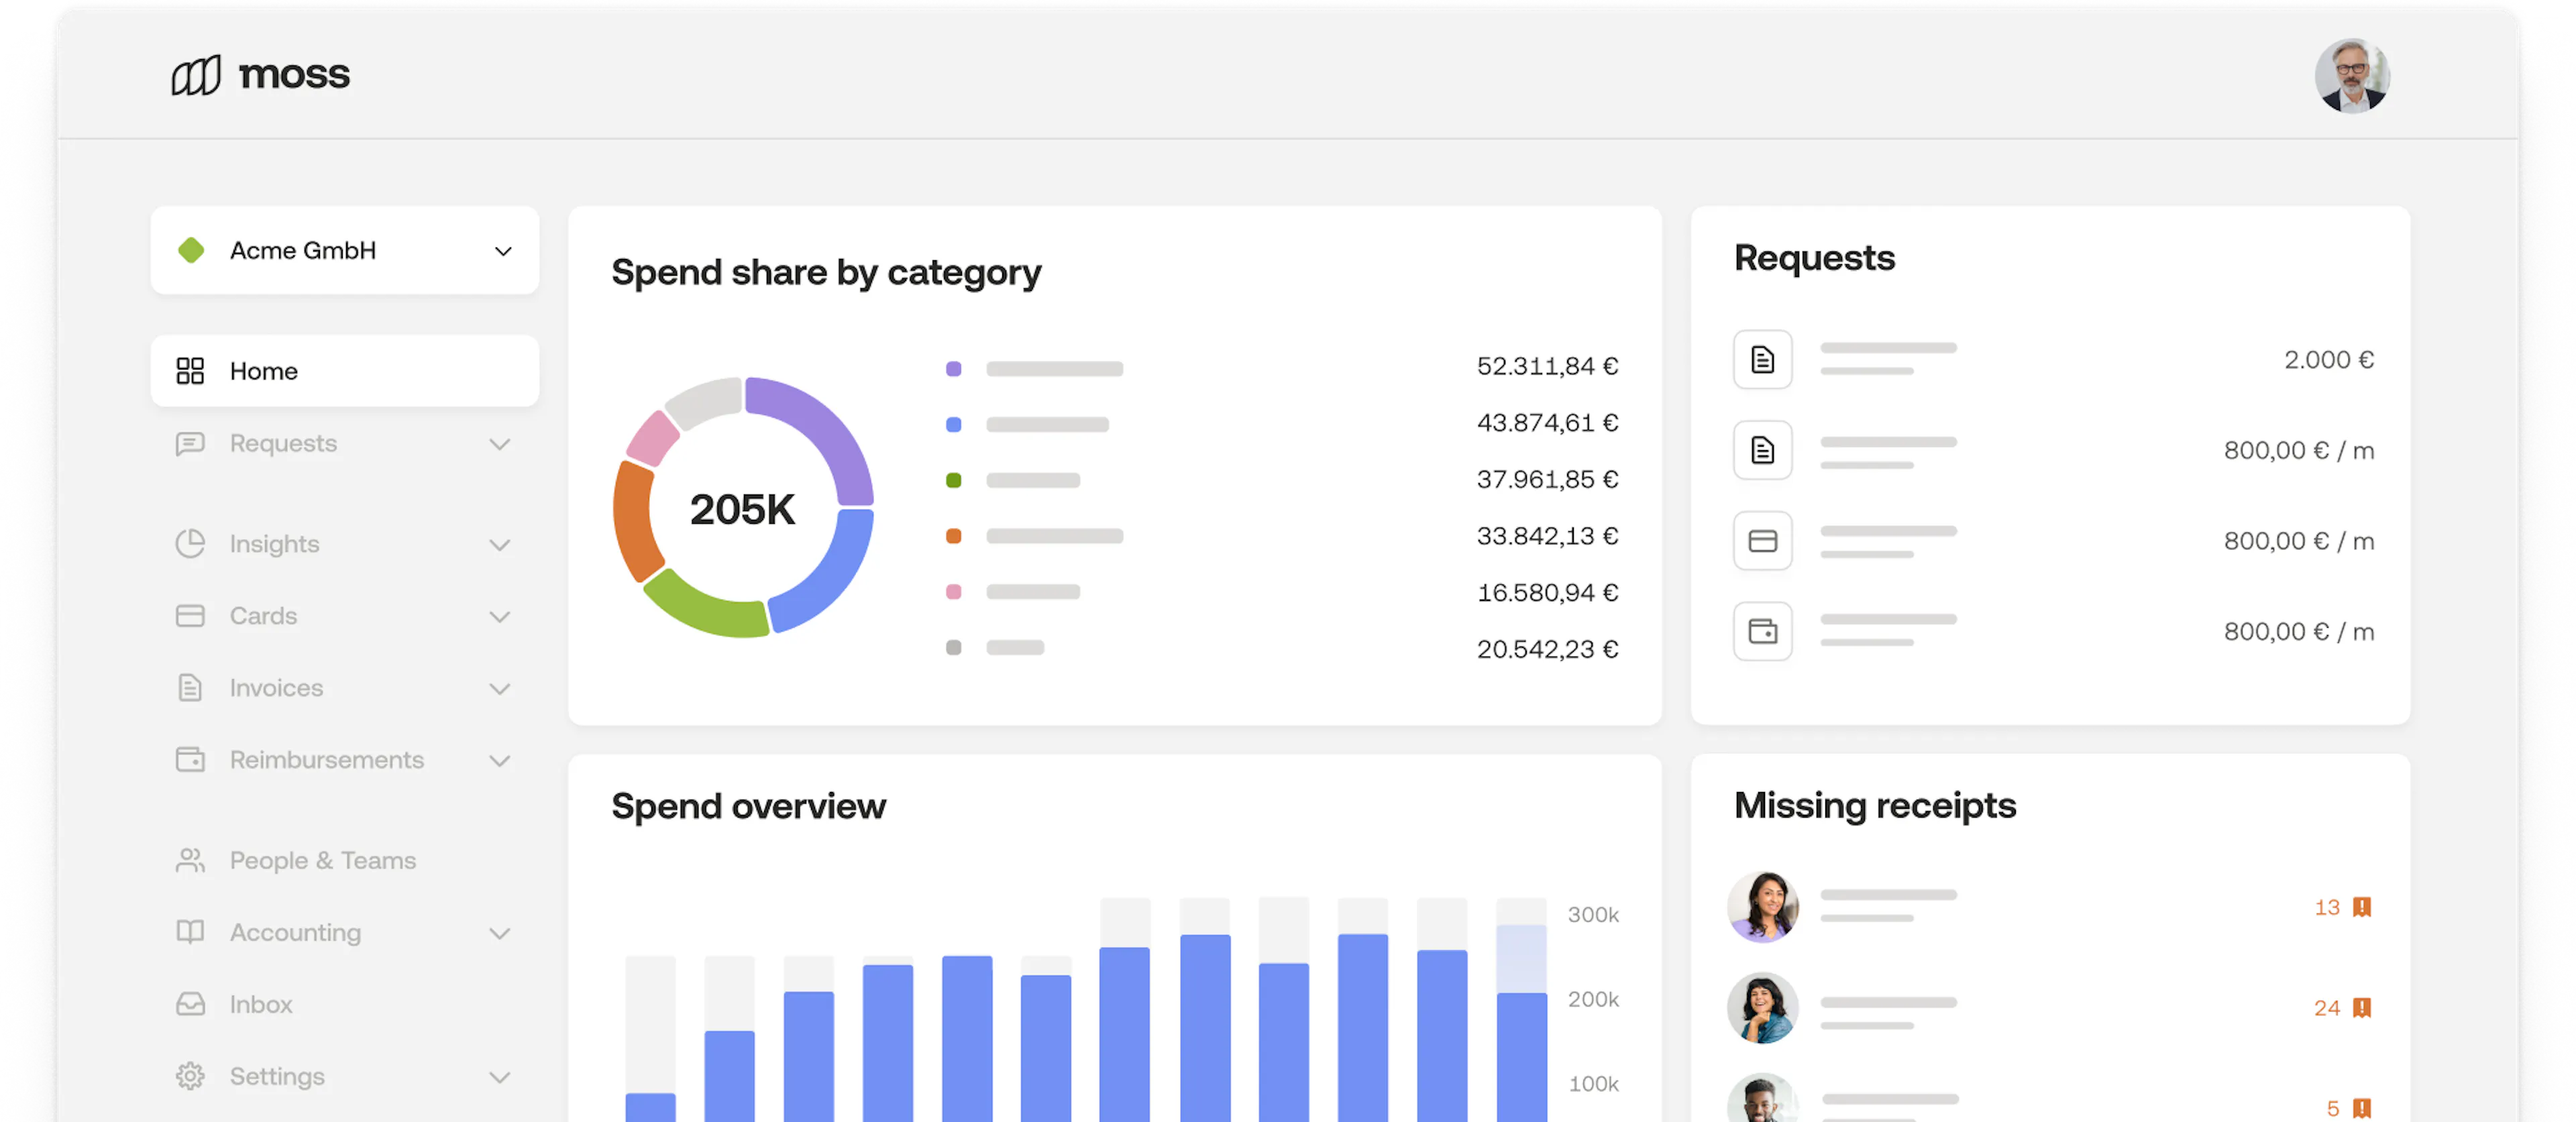Click the Accounting book icon
Screen dimensions: 2576x1122
tap(190, 932)
